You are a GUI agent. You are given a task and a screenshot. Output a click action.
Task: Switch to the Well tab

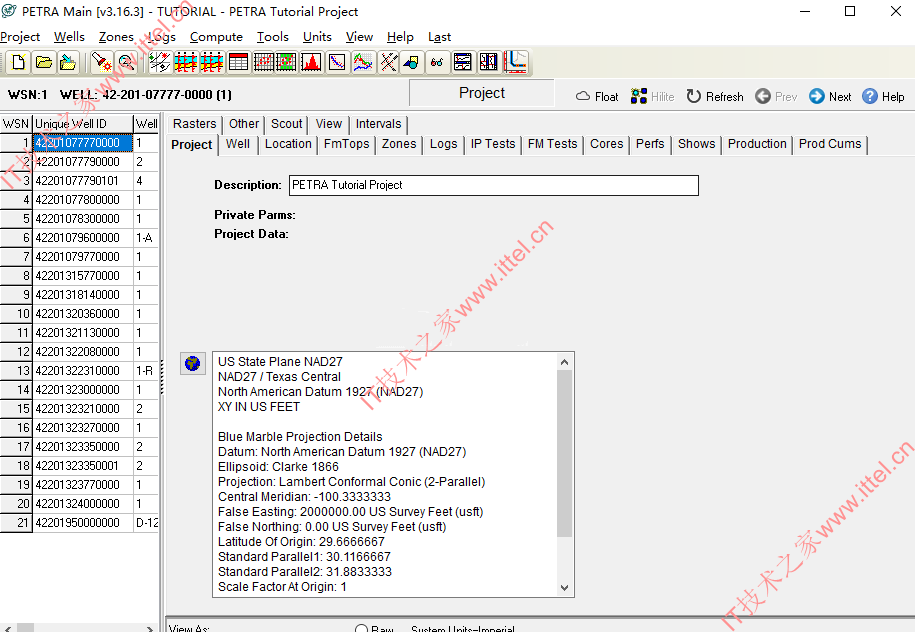coord(238,144)
